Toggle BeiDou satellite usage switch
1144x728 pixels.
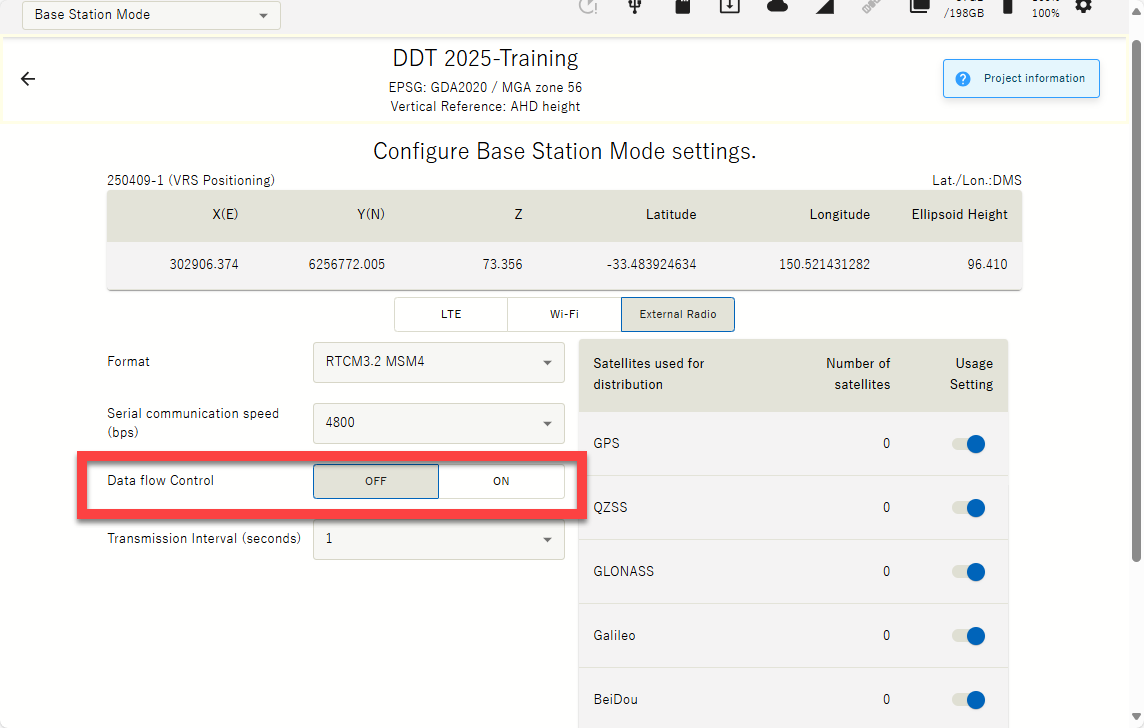969,700
